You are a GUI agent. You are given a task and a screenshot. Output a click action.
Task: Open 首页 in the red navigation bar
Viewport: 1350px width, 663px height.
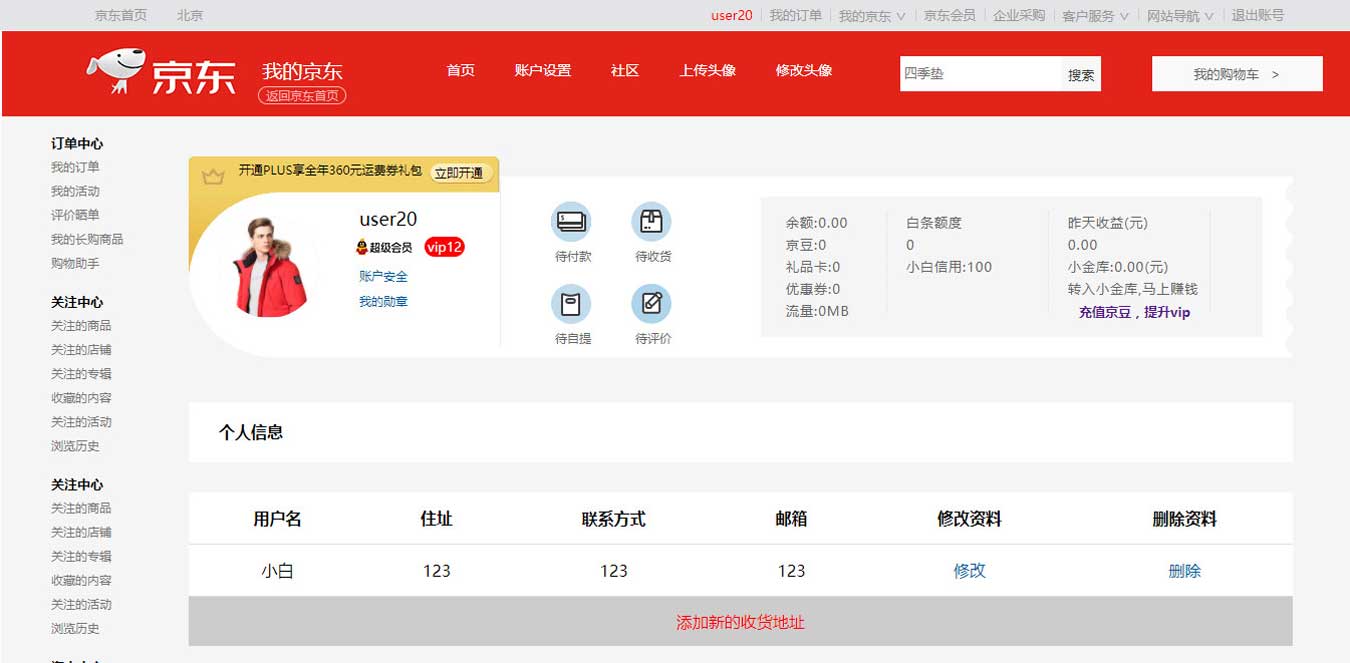tap(461, 71)
